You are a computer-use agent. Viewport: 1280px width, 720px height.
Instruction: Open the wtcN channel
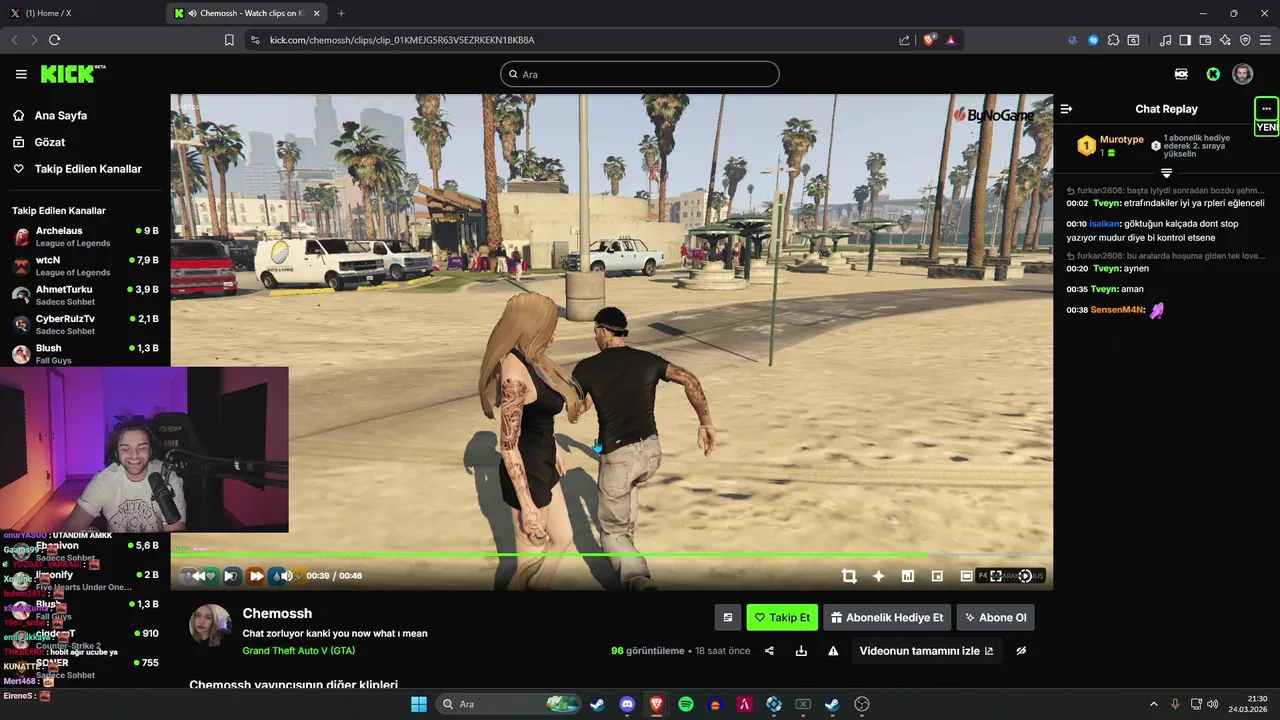[85, 266]
